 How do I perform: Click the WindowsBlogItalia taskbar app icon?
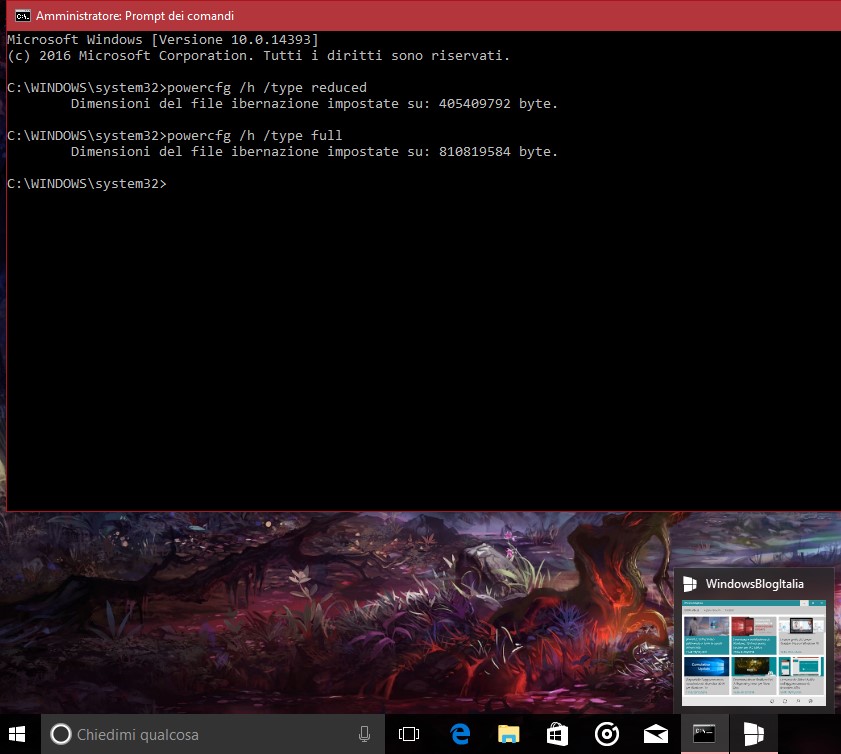coord(754,734)
